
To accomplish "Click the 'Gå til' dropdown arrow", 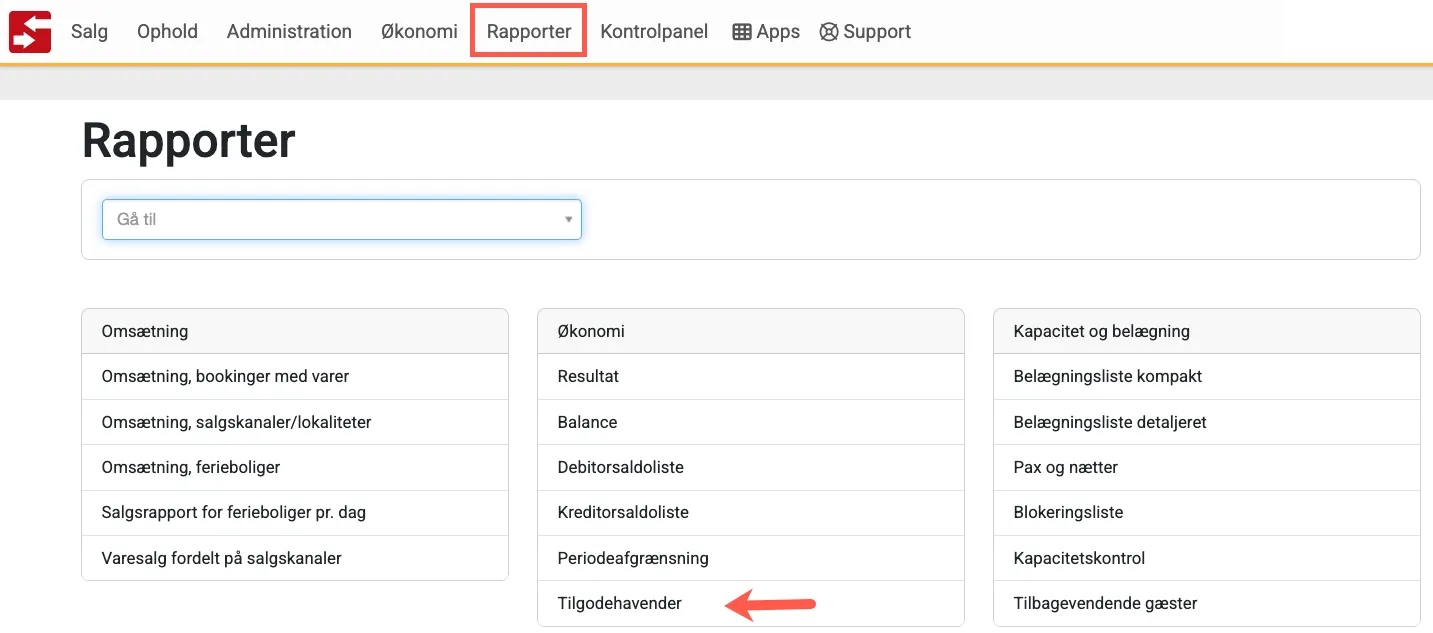I will (568, 219).
